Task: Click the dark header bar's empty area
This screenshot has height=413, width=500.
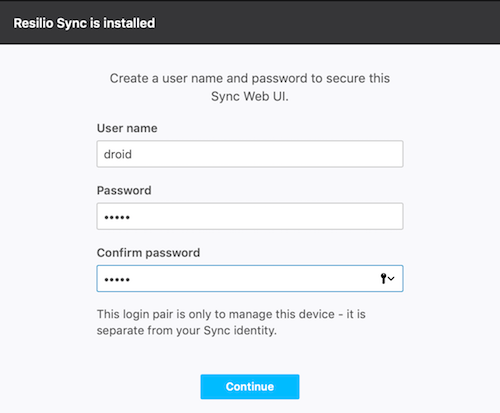Action: pos(327,22)
